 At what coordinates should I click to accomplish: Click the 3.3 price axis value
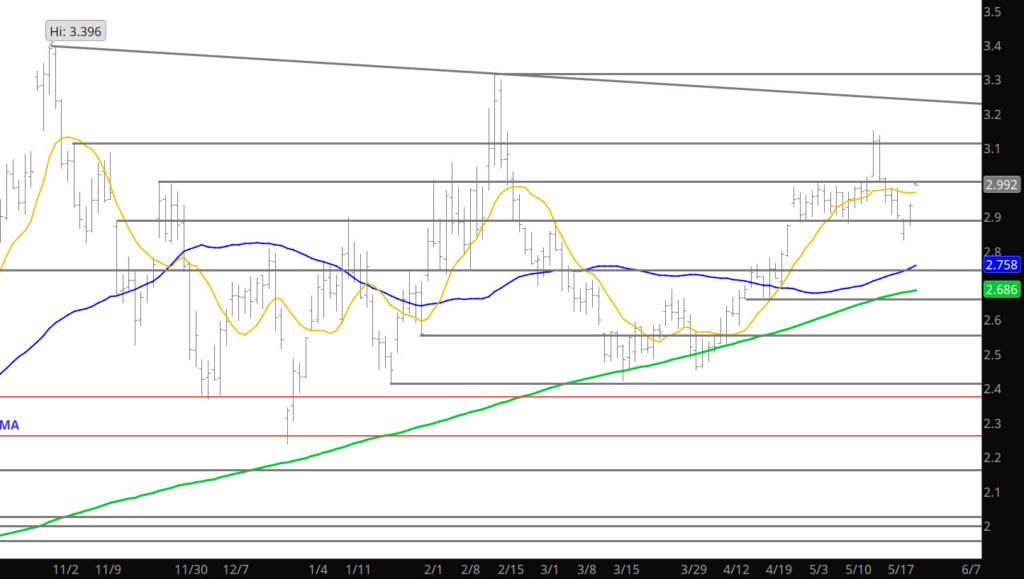(993, 80)
